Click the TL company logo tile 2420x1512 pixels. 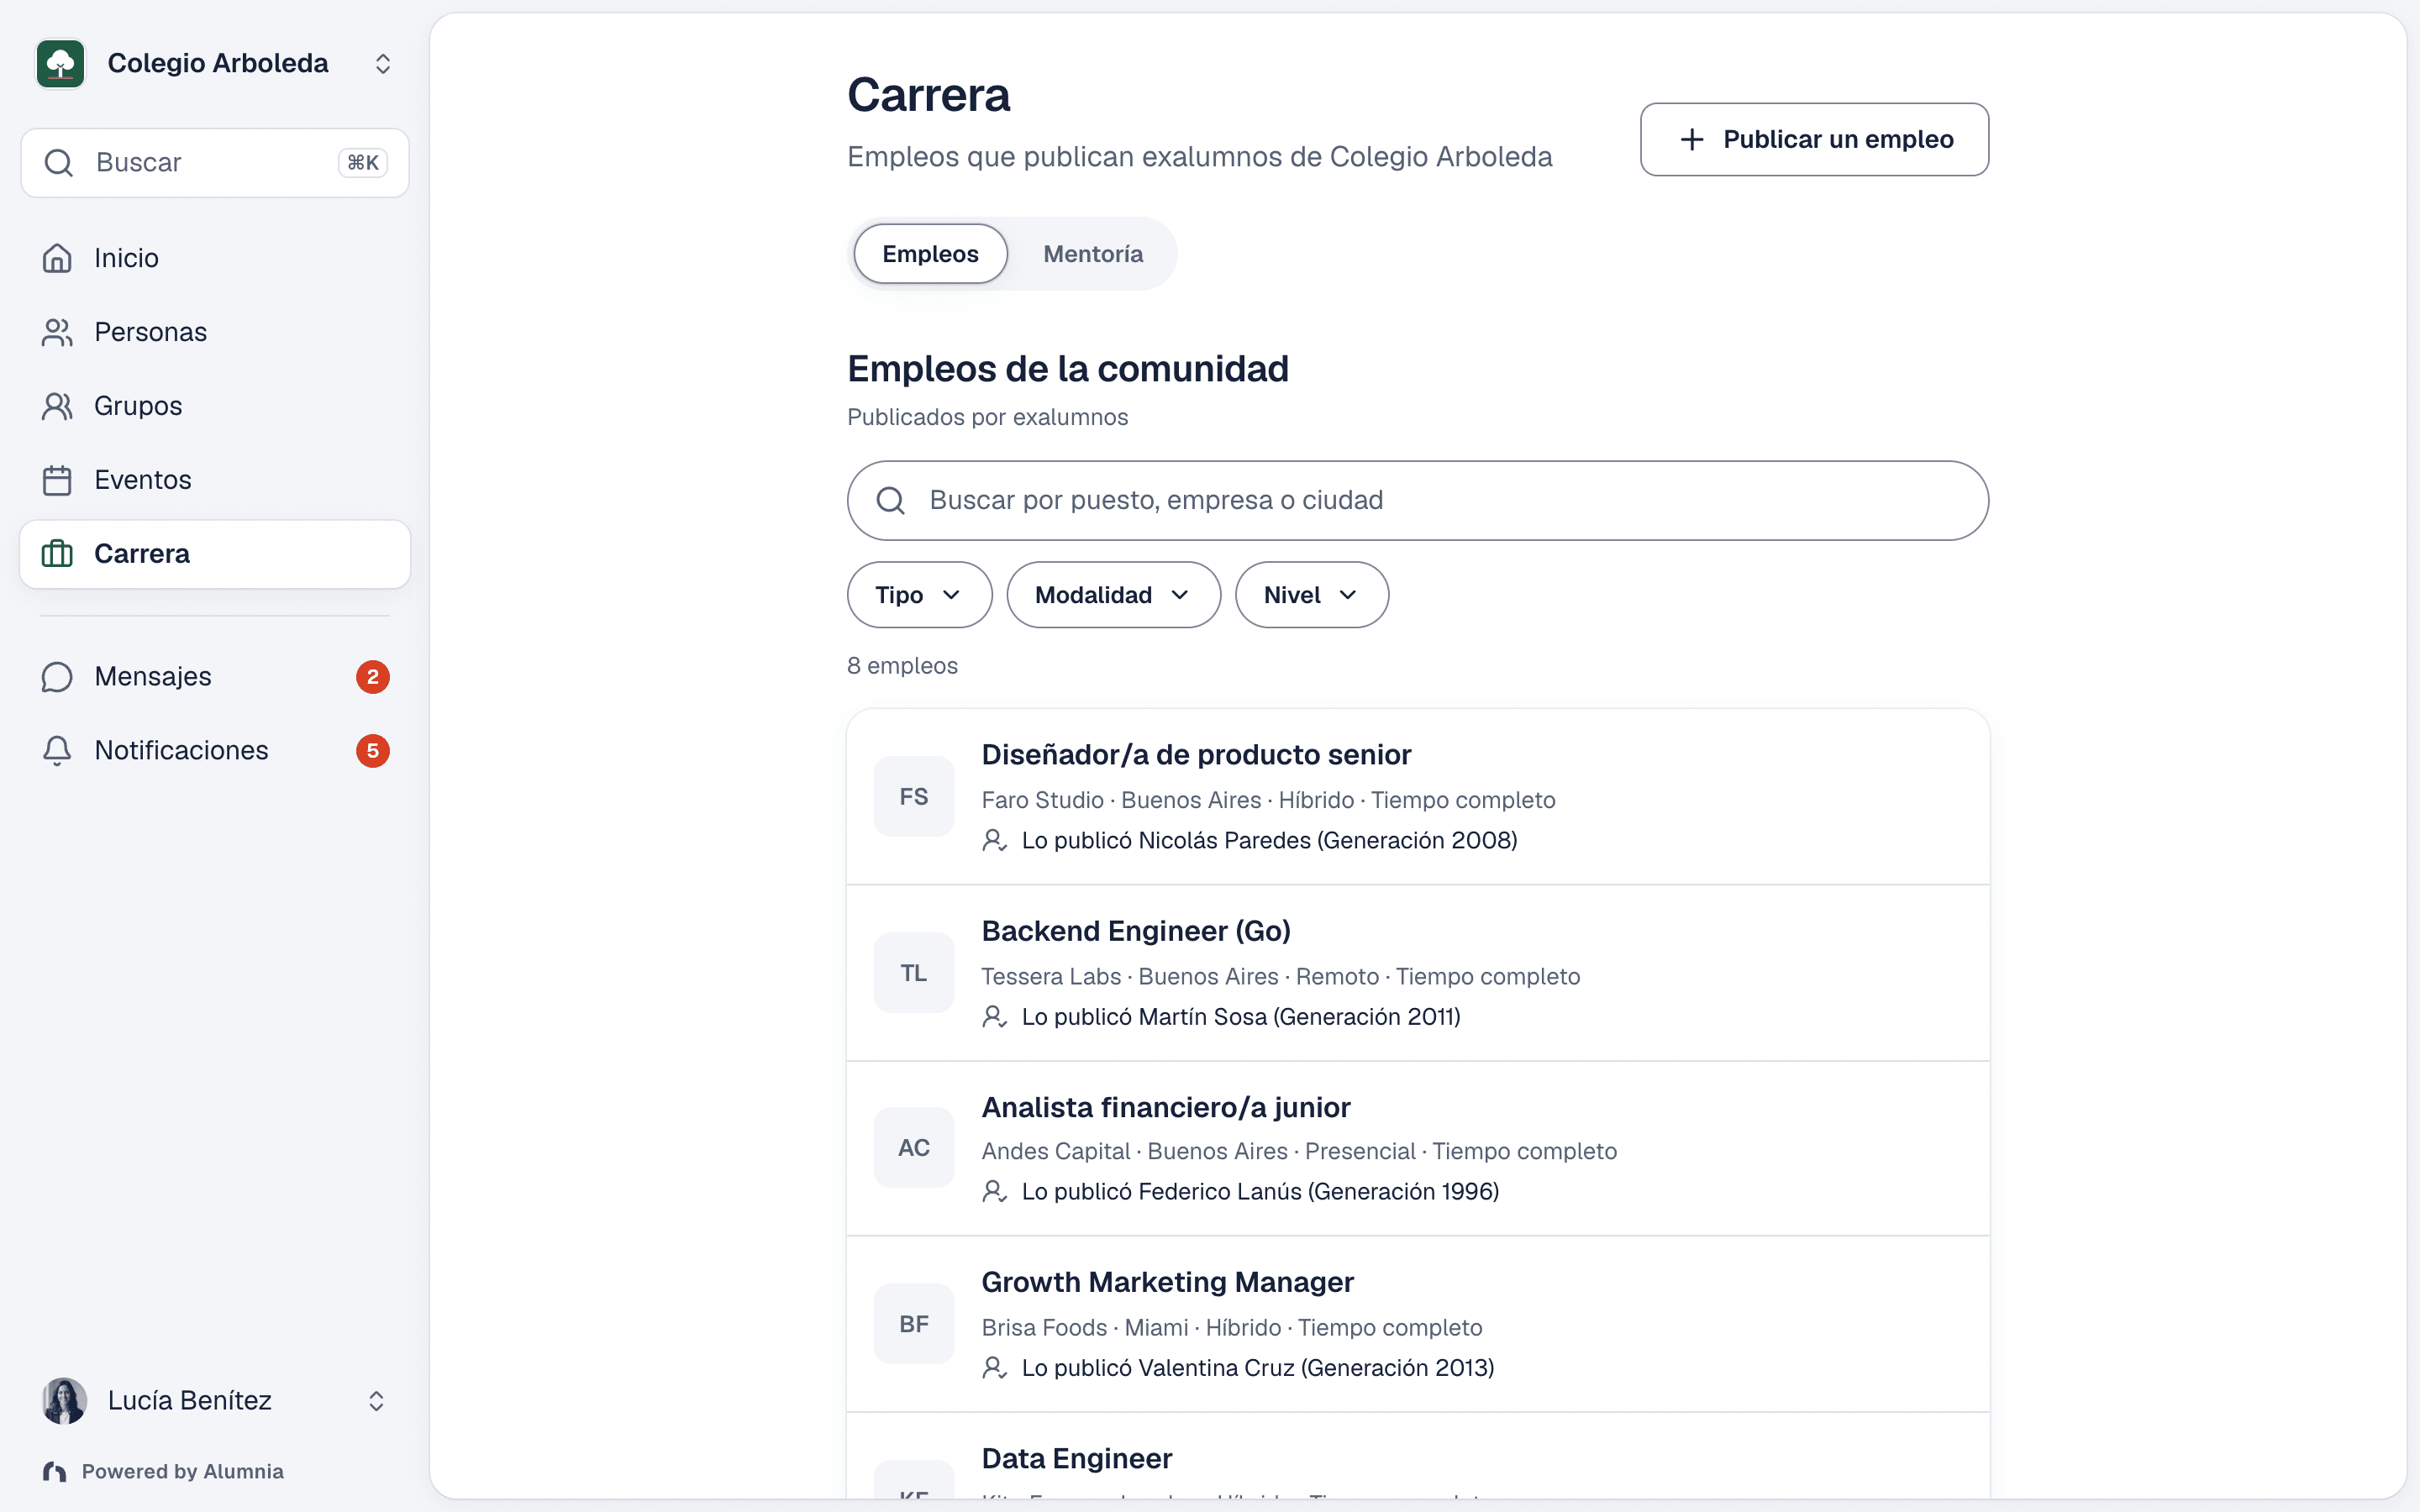pos(914,973)
